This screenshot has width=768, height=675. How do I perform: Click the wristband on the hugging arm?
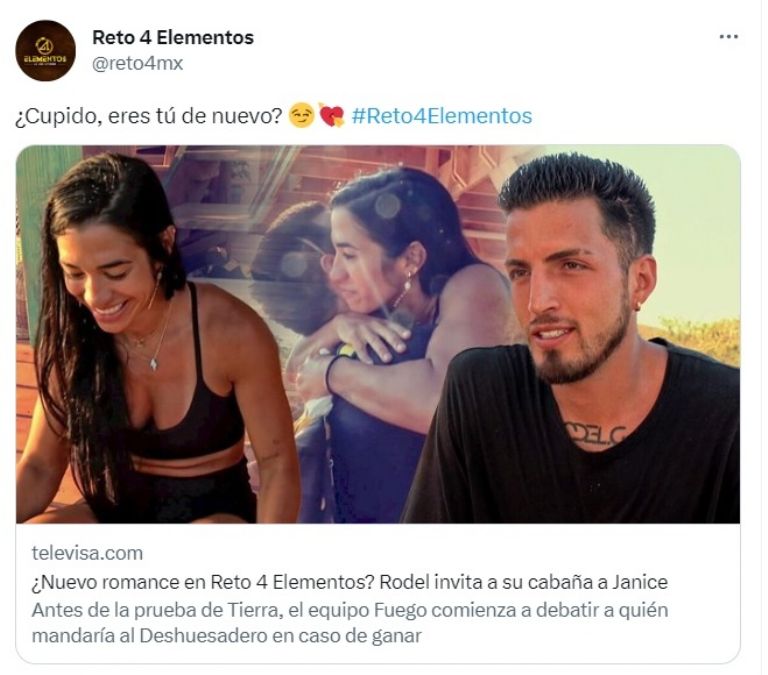tap(330, 371)
